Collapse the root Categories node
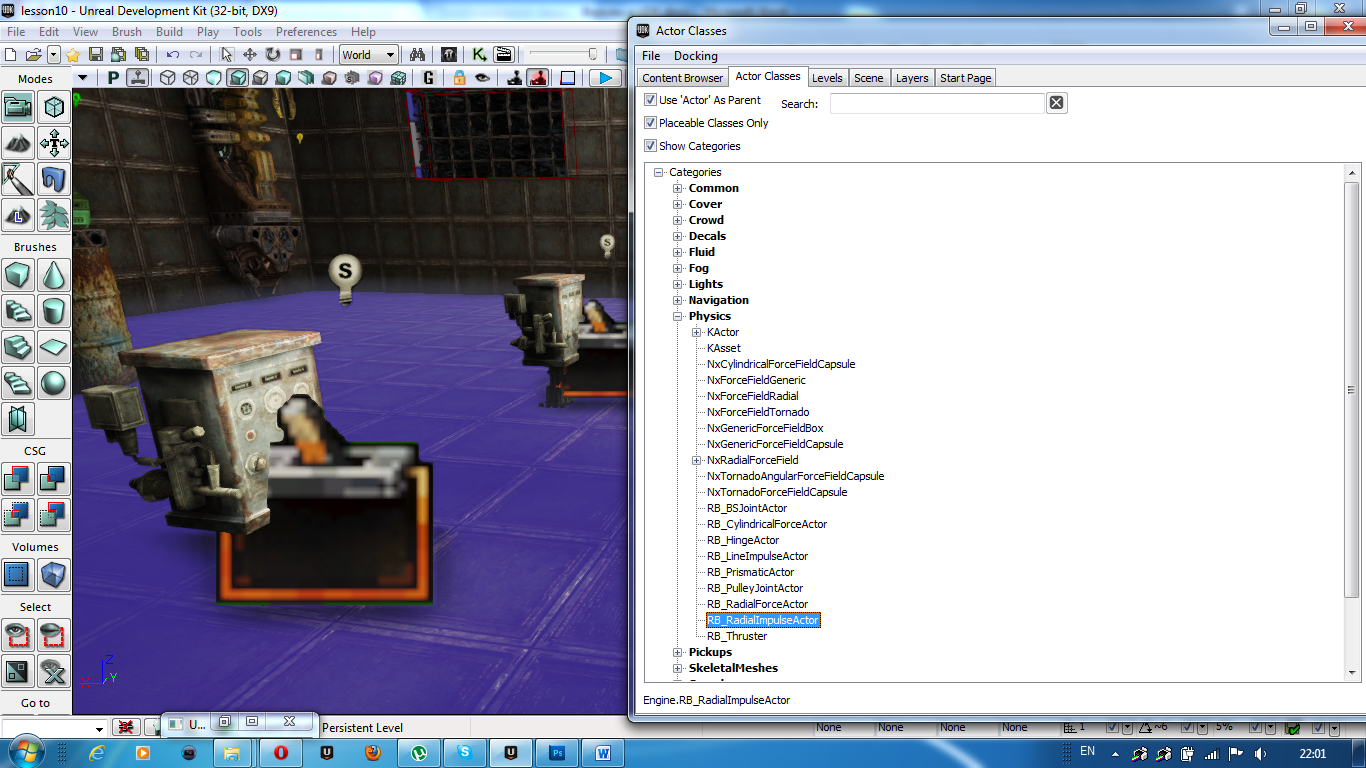Screen dimensions: 1366x768 point(659,172)
